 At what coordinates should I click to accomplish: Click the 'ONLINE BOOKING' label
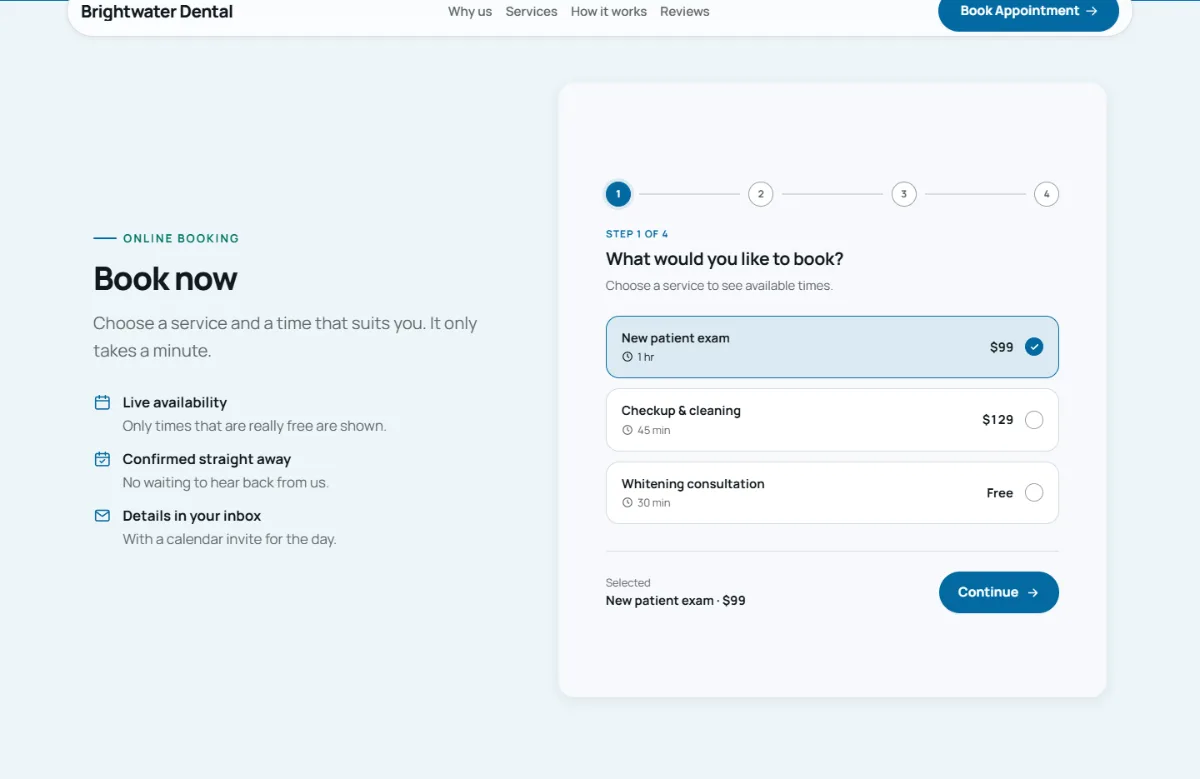[181, 239]
